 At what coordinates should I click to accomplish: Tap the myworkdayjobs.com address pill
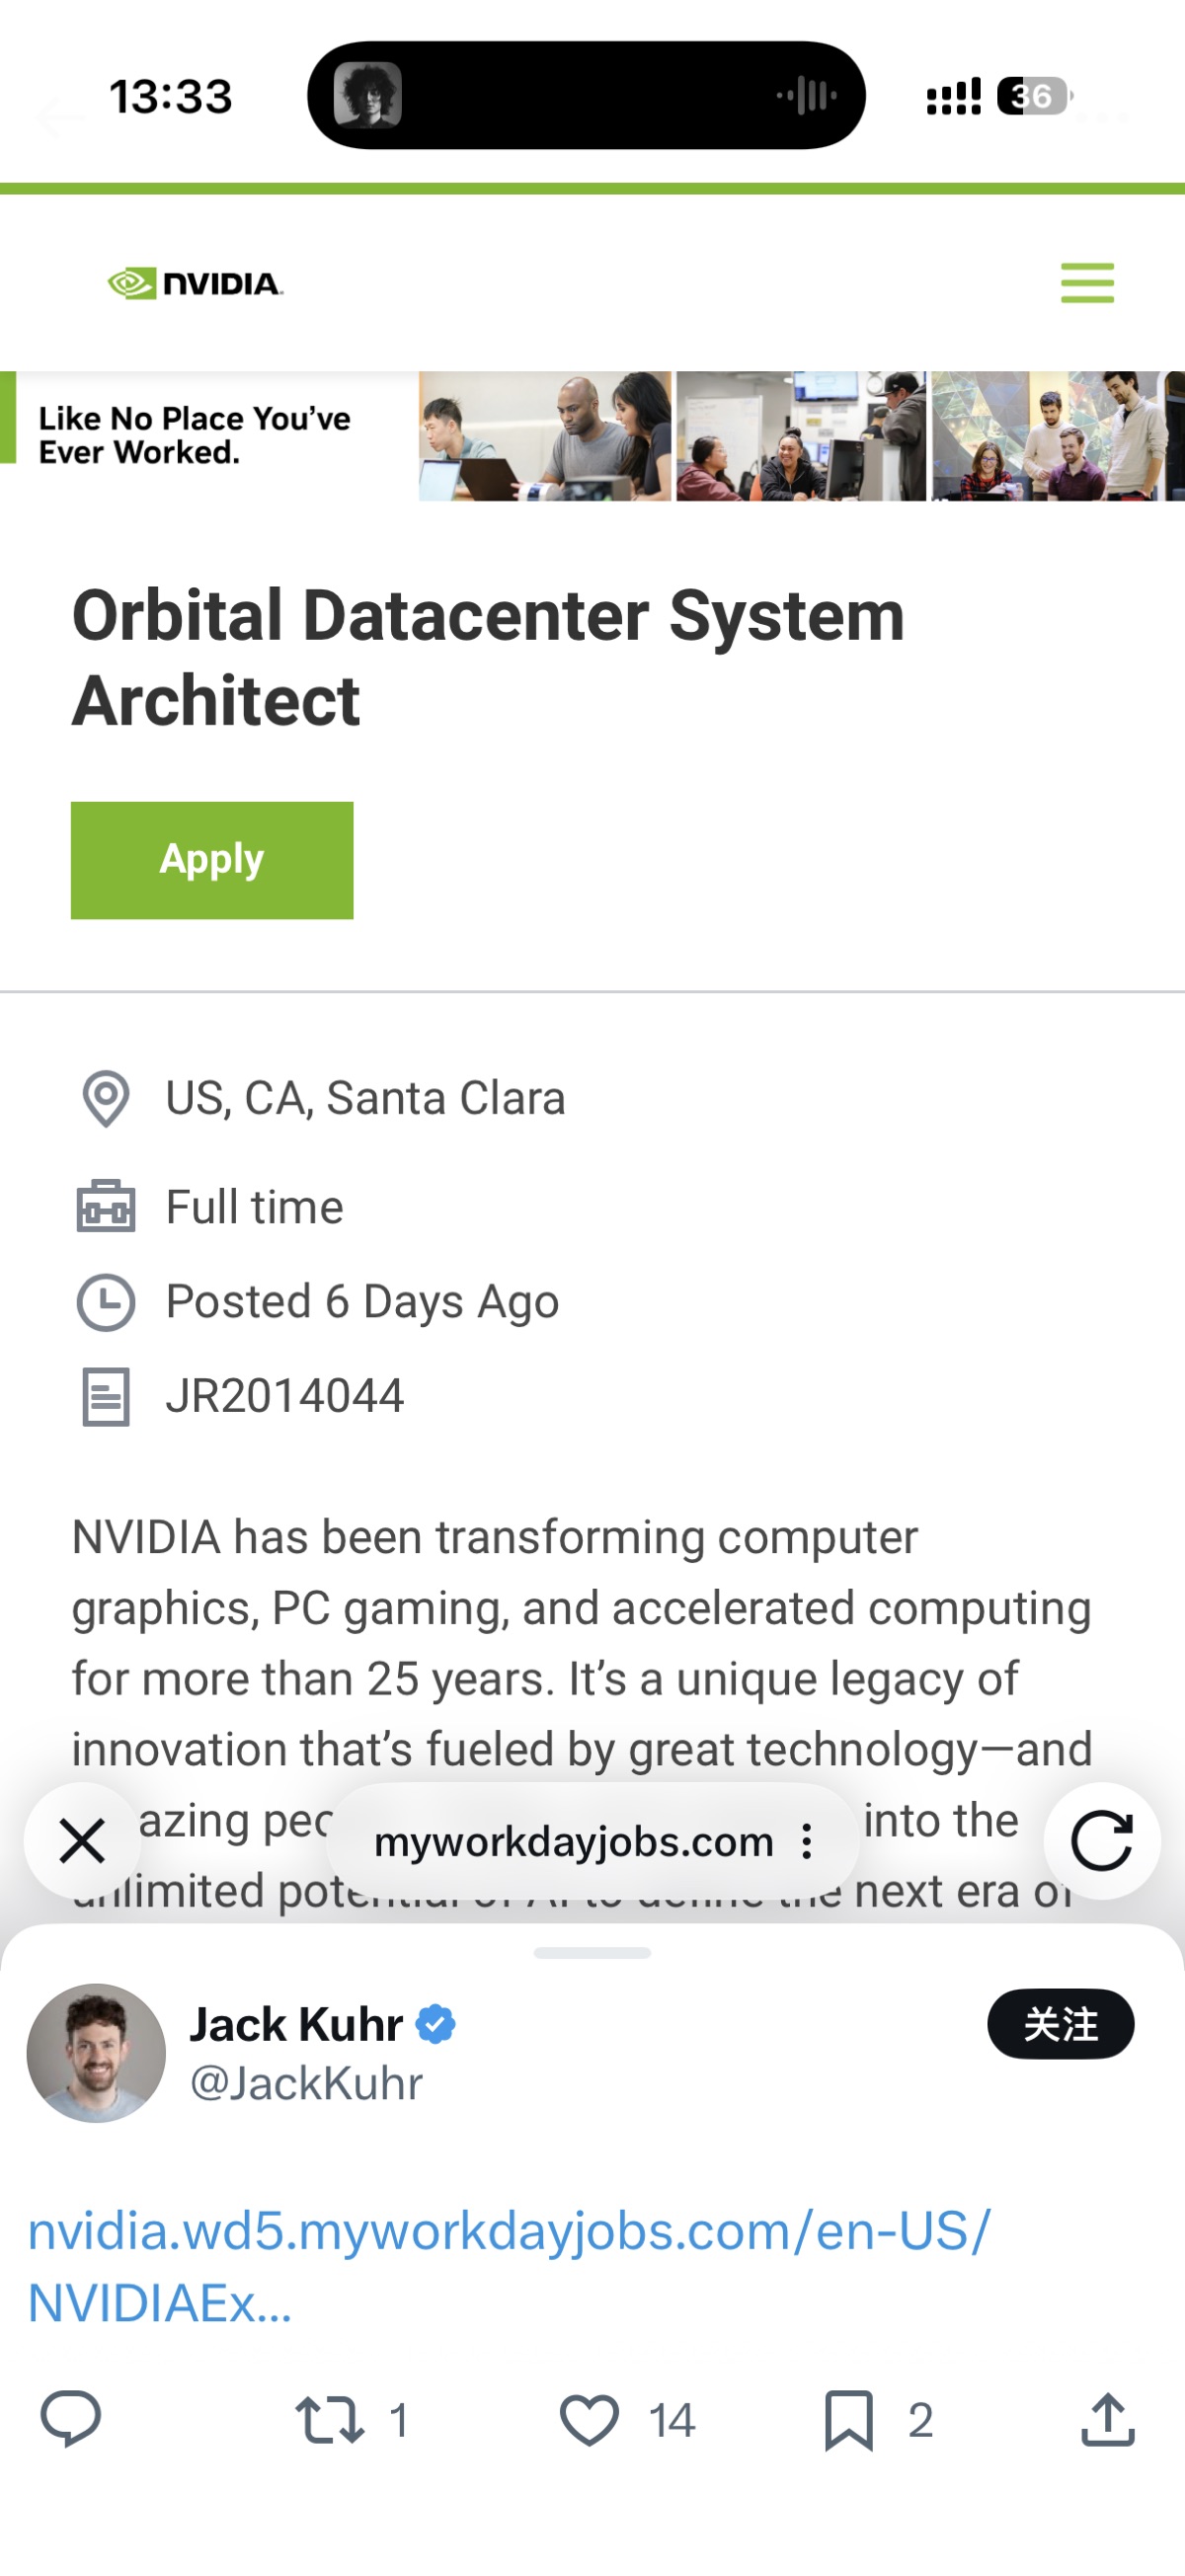573,1841
